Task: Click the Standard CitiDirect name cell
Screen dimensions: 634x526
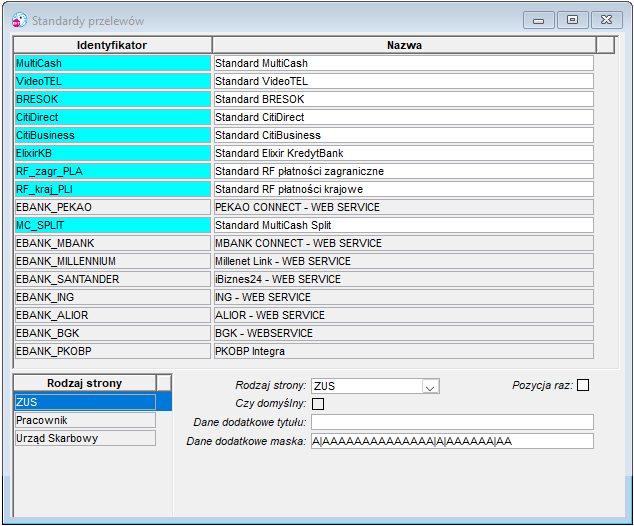Action: pos(404,117)
